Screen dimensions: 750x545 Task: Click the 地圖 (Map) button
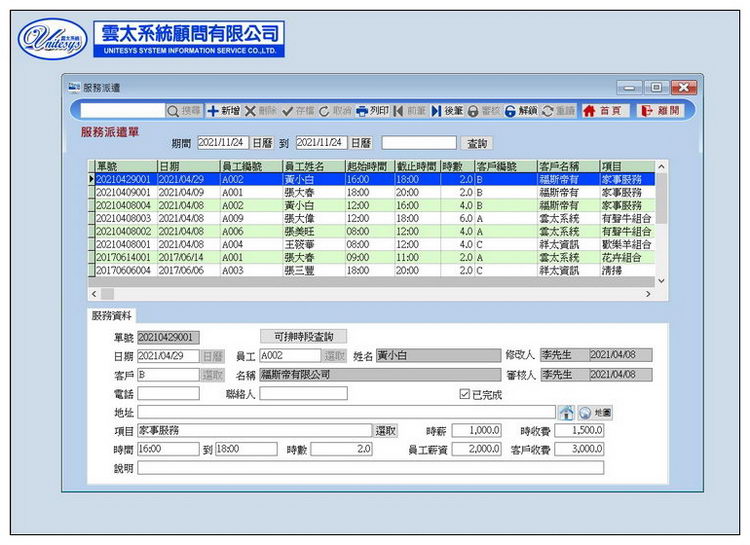pyautogui.click(x=602, y=412)
